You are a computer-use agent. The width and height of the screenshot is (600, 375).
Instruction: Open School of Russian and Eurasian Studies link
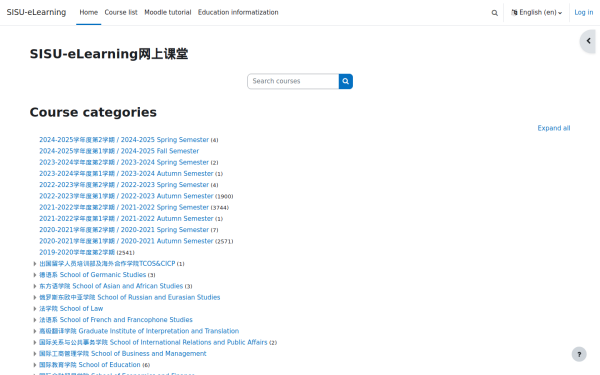pos(130,297)
